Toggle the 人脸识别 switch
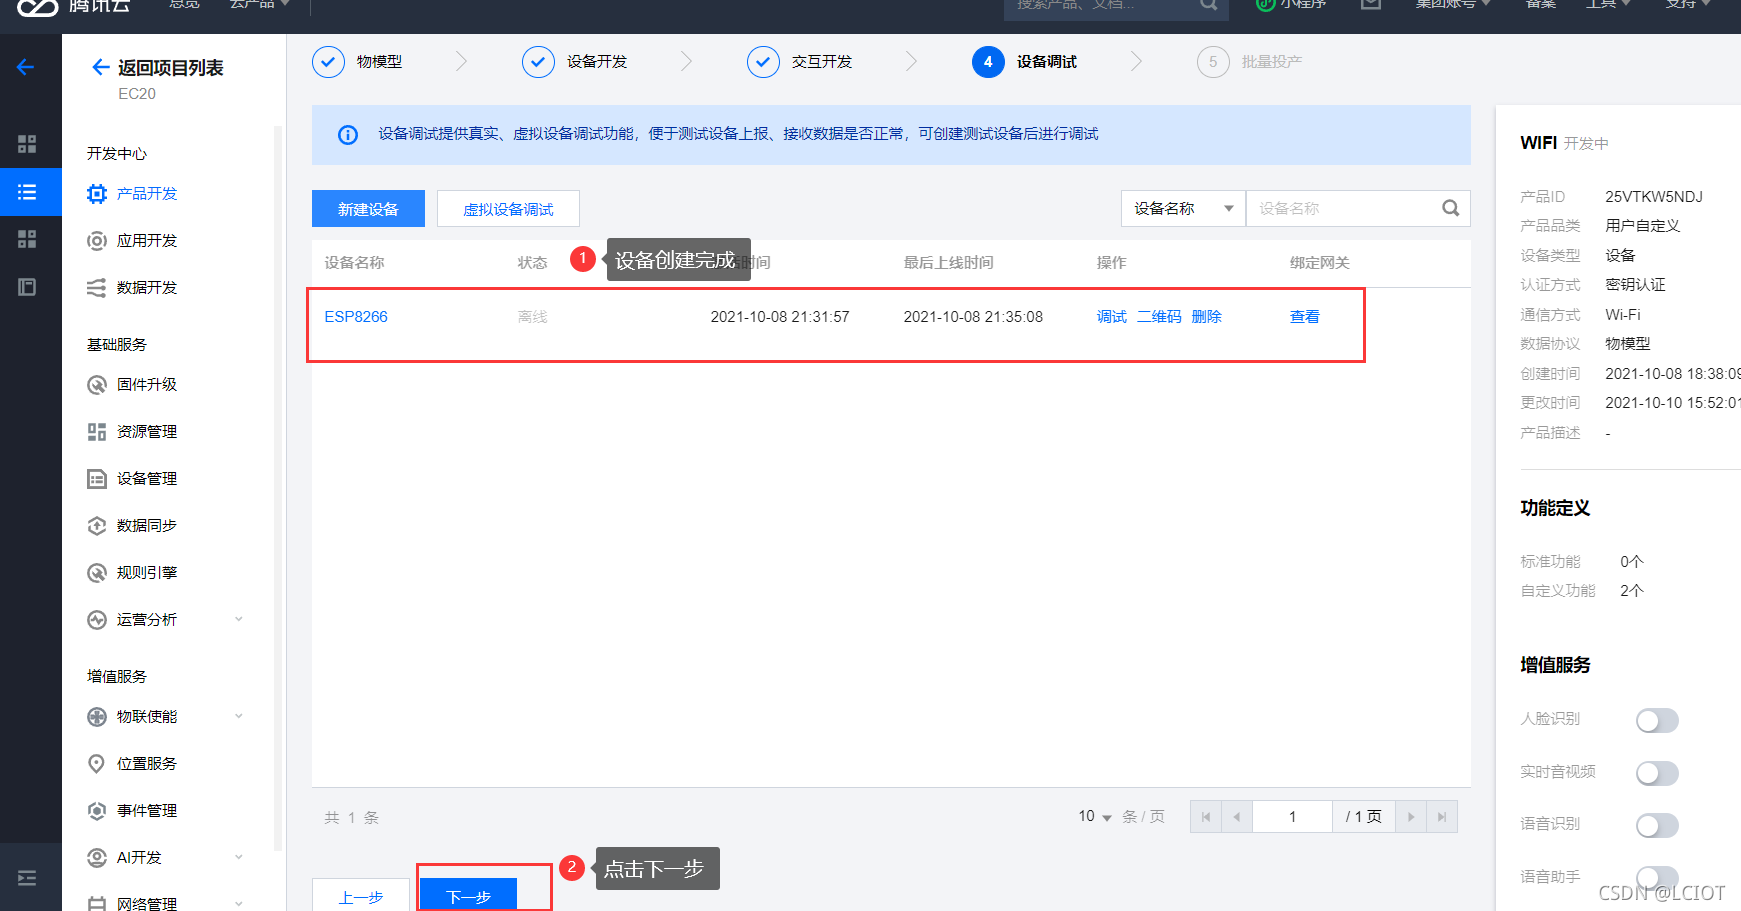This screenshot has height=911, width=1741. 1657,720
